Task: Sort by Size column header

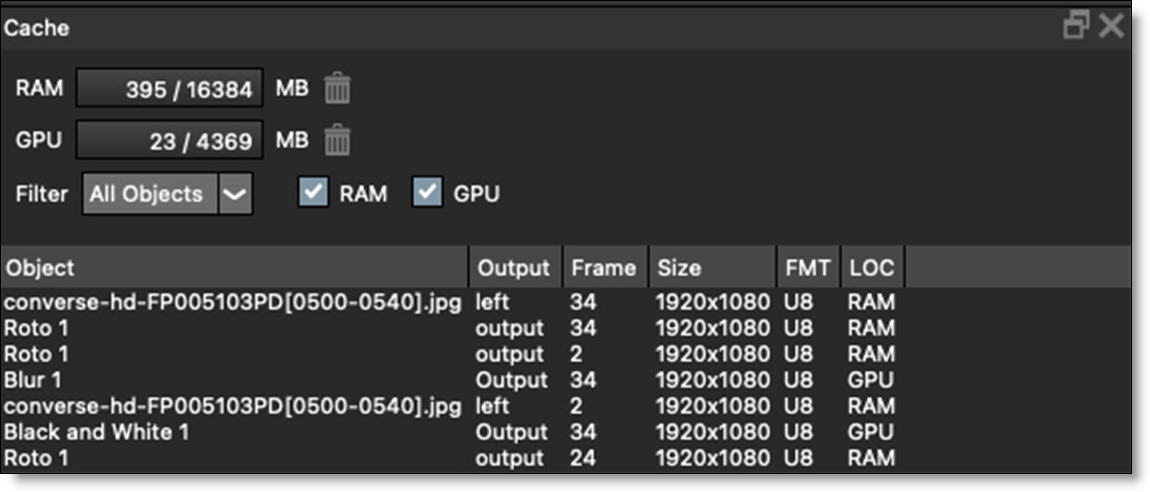Action: (x=712, y=268)
